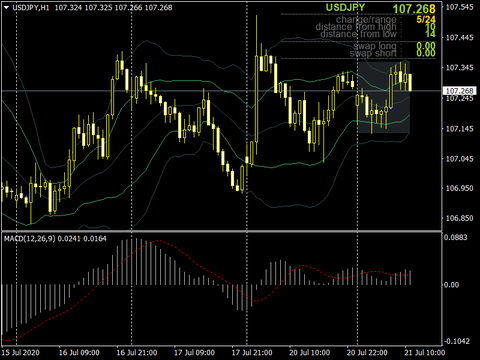Click the 20 Jul 22:00 time label
Viewport: 480px width, 360px height.
[x=367, y=353]
